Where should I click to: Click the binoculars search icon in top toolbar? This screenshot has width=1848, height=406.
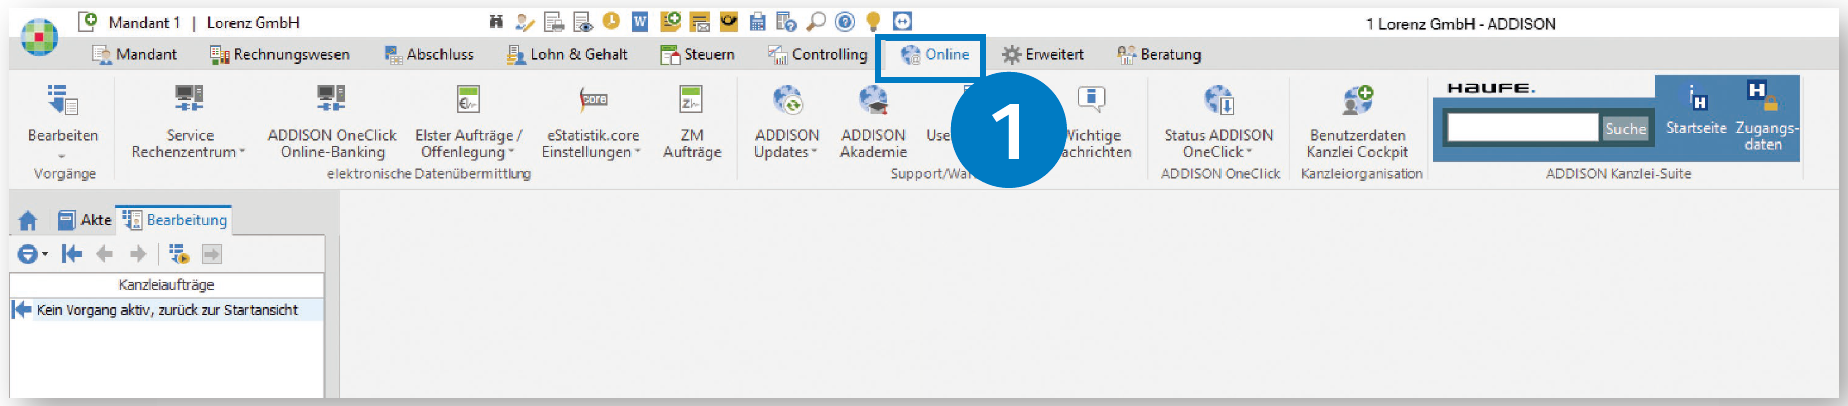click(496, 21)
